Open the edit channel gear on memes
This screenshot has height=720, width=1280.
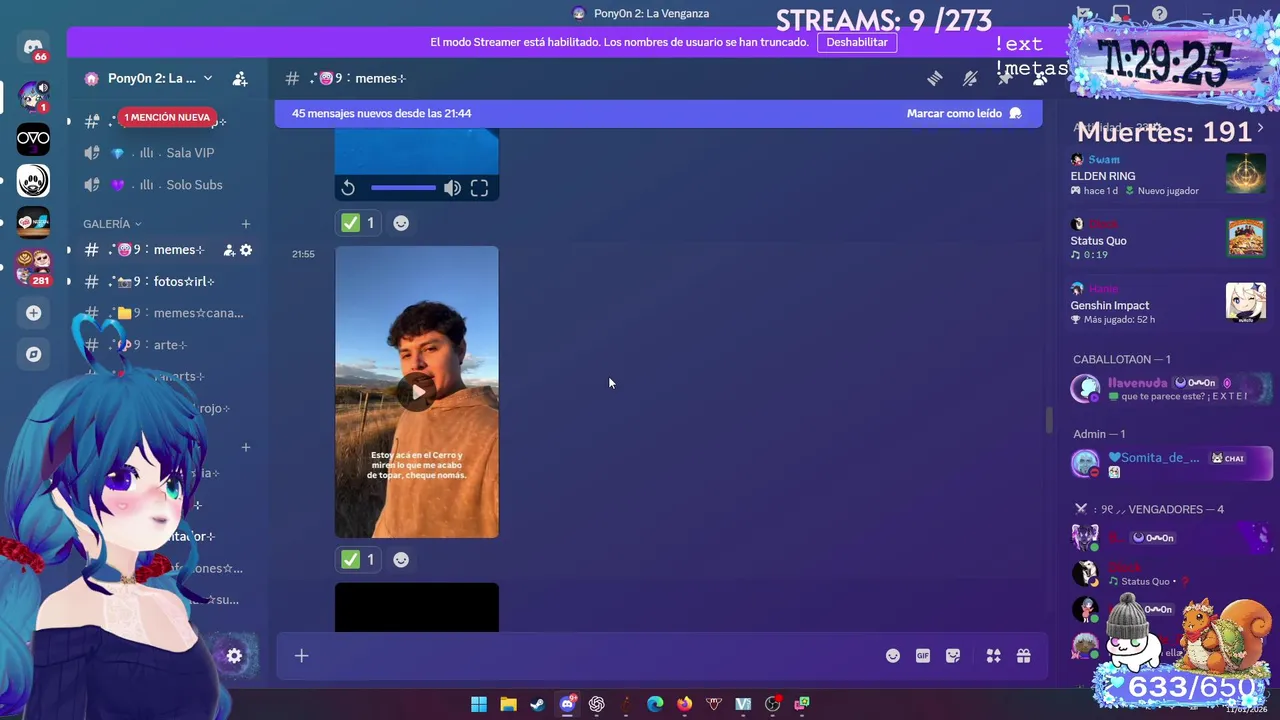(246, 250)
